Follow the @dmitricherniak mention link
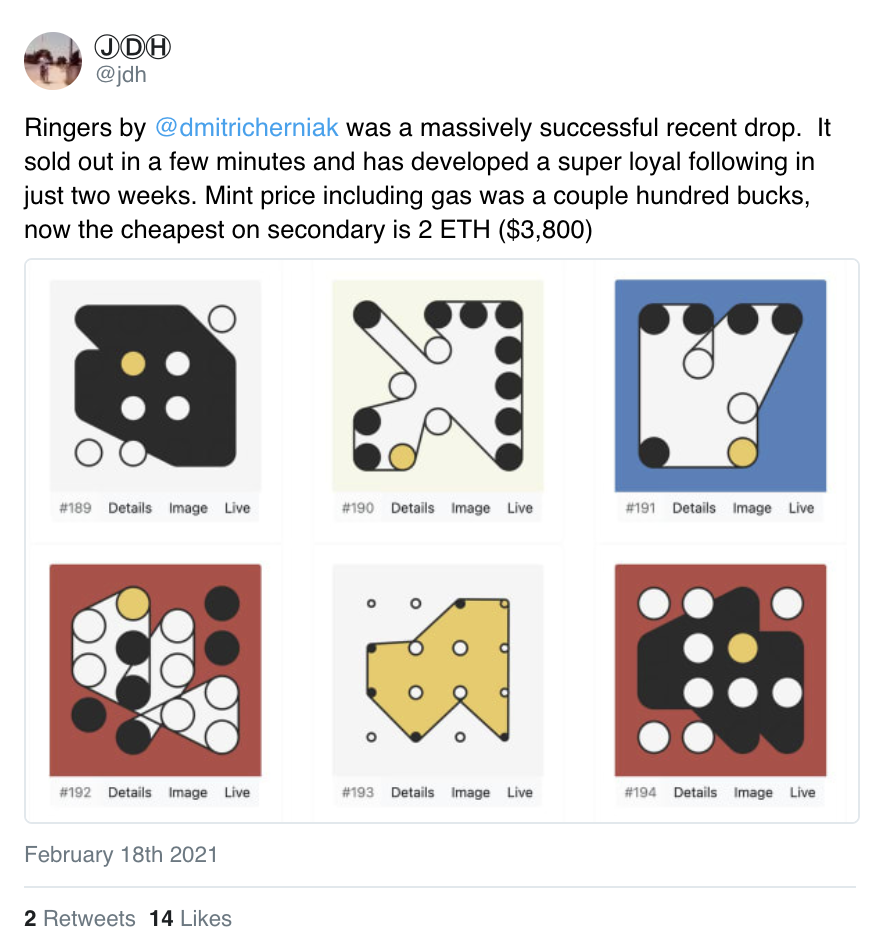 click(x=247, y=127)
